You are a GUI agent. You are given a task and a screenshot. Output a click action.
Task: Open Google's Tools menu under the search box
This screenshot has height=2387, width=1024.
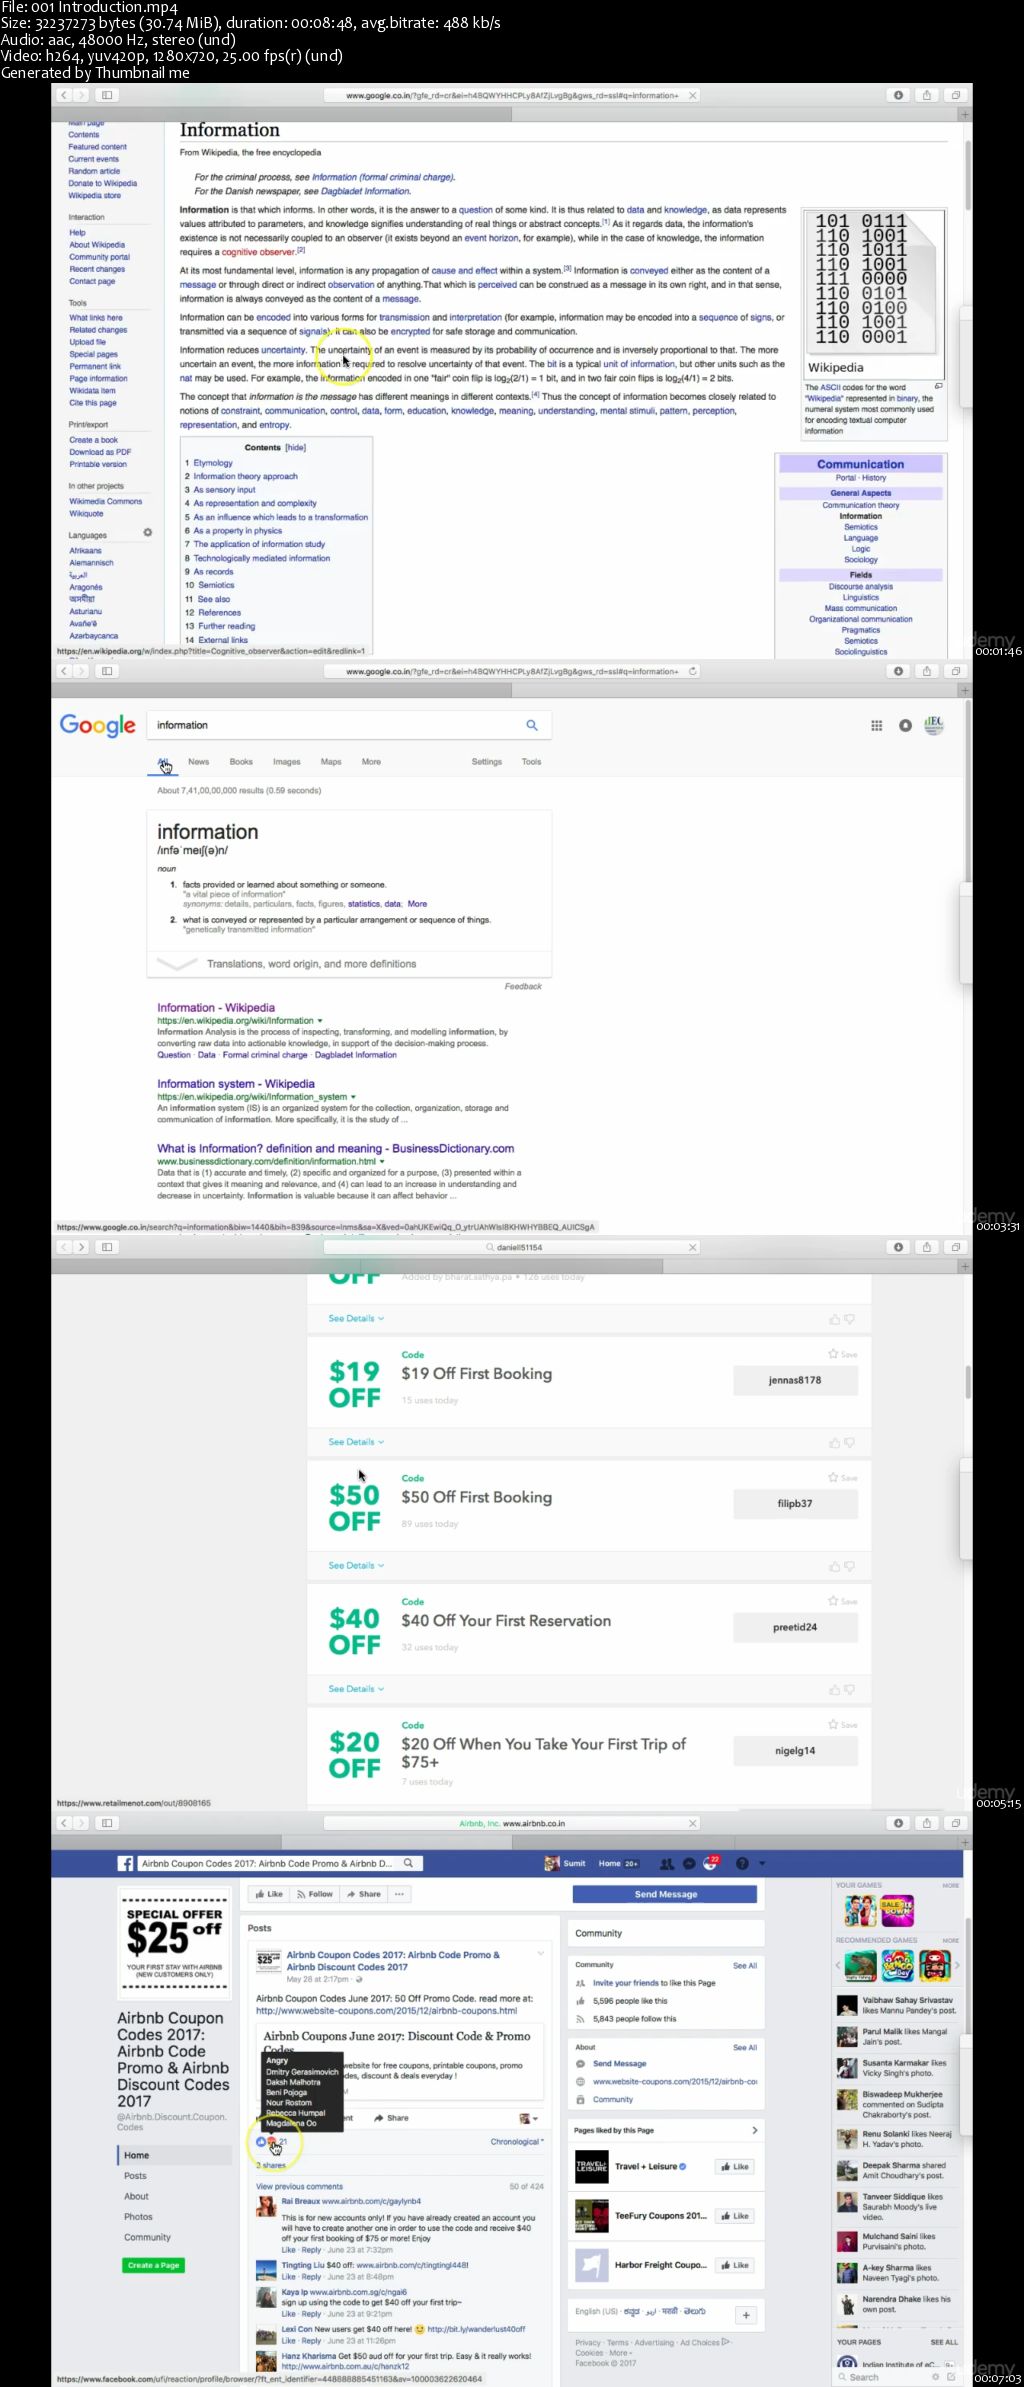tap(531, 762)
